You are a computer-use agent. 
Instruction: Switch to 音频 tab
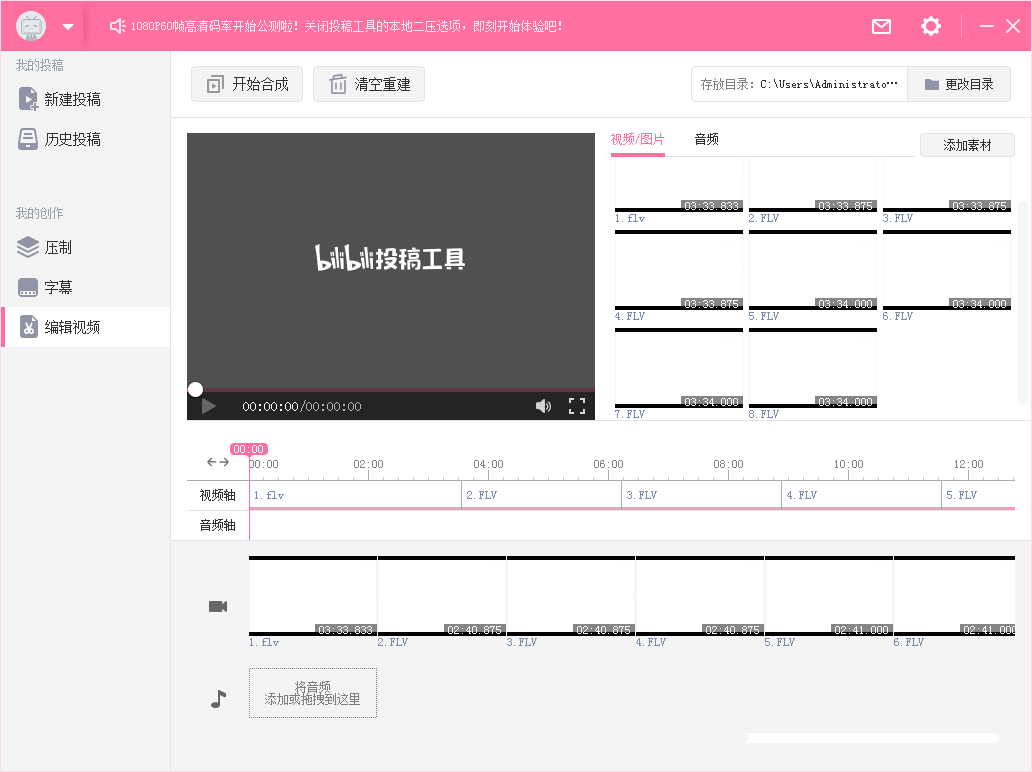[x=706, y=140]
